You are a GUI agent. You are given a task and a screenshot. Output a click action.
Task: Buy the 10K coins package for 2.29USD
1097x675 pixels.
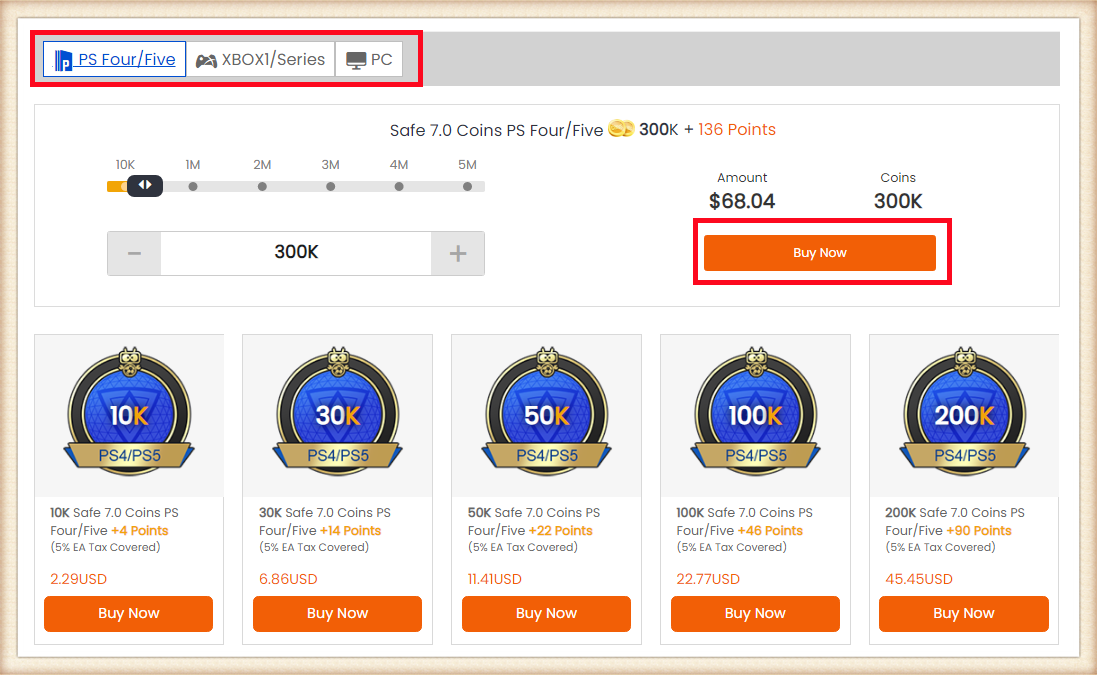129,613
